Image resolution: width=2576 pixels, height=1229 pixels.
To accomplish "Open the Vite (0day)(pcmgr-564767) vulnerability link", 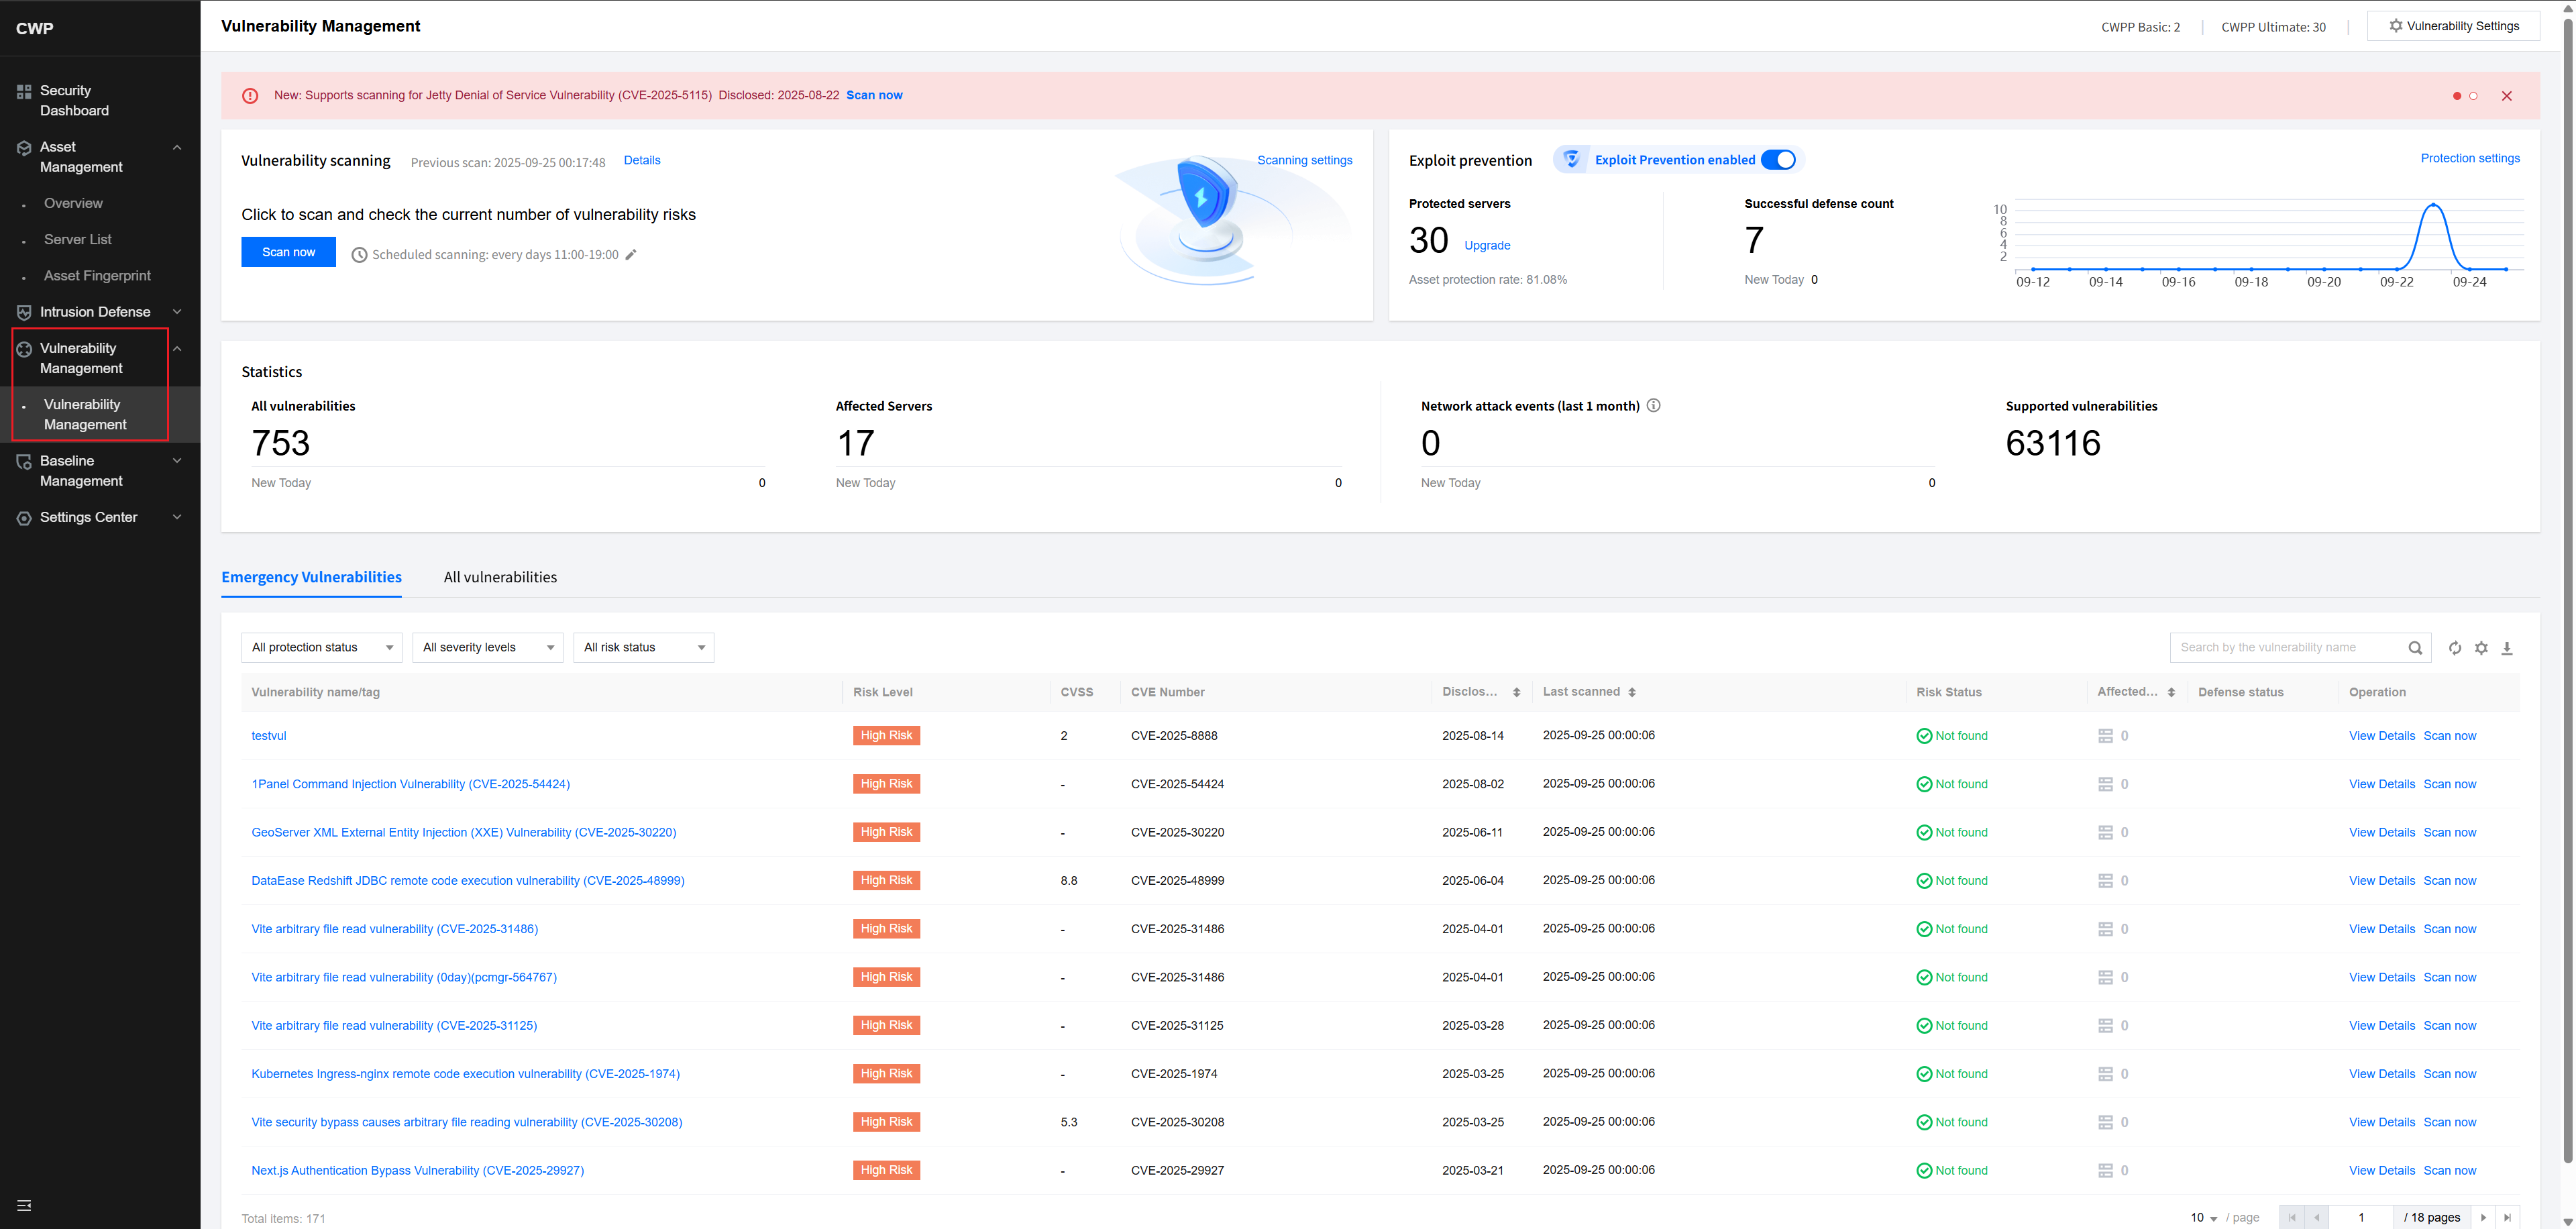I will 404,977.
